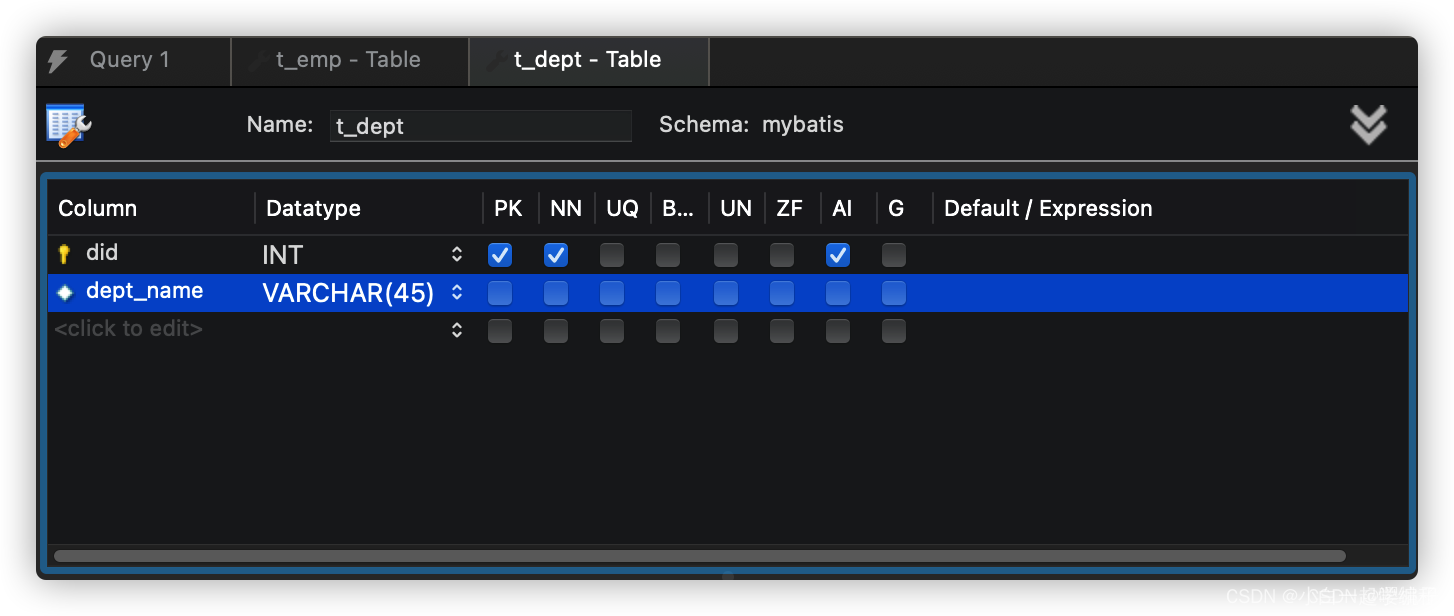
Task: Open the INT datatype dropdown for did
Action: tap(457, 255)
